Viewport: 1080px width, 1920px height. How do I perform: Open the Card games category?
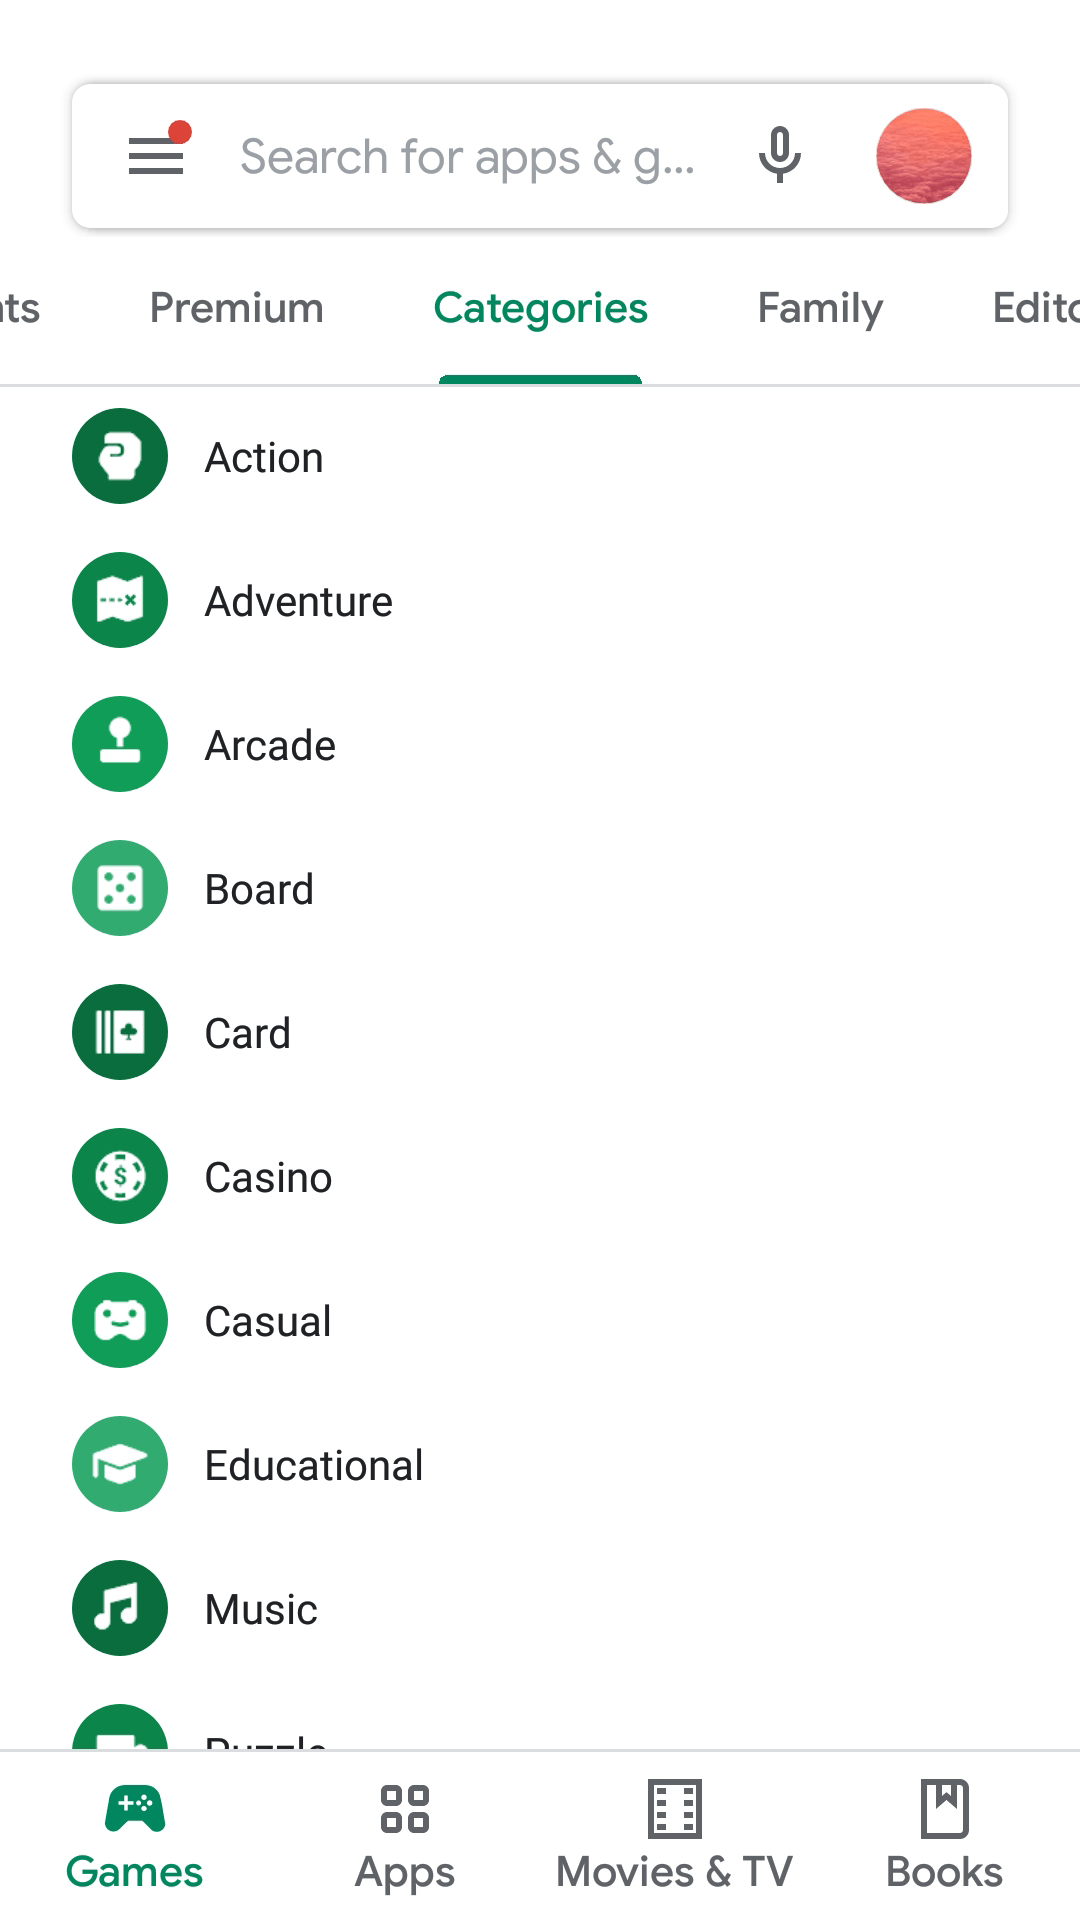pos(248,1034)
